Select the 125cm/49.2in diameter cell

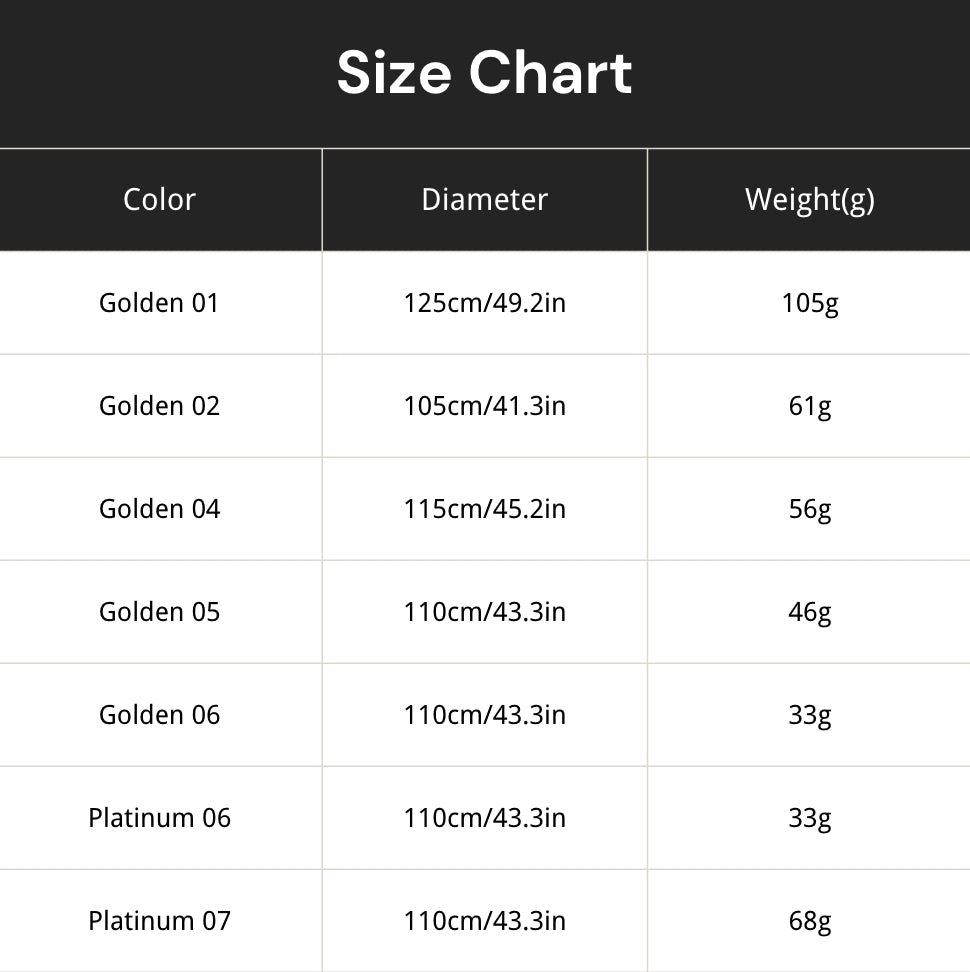[485, 303]
